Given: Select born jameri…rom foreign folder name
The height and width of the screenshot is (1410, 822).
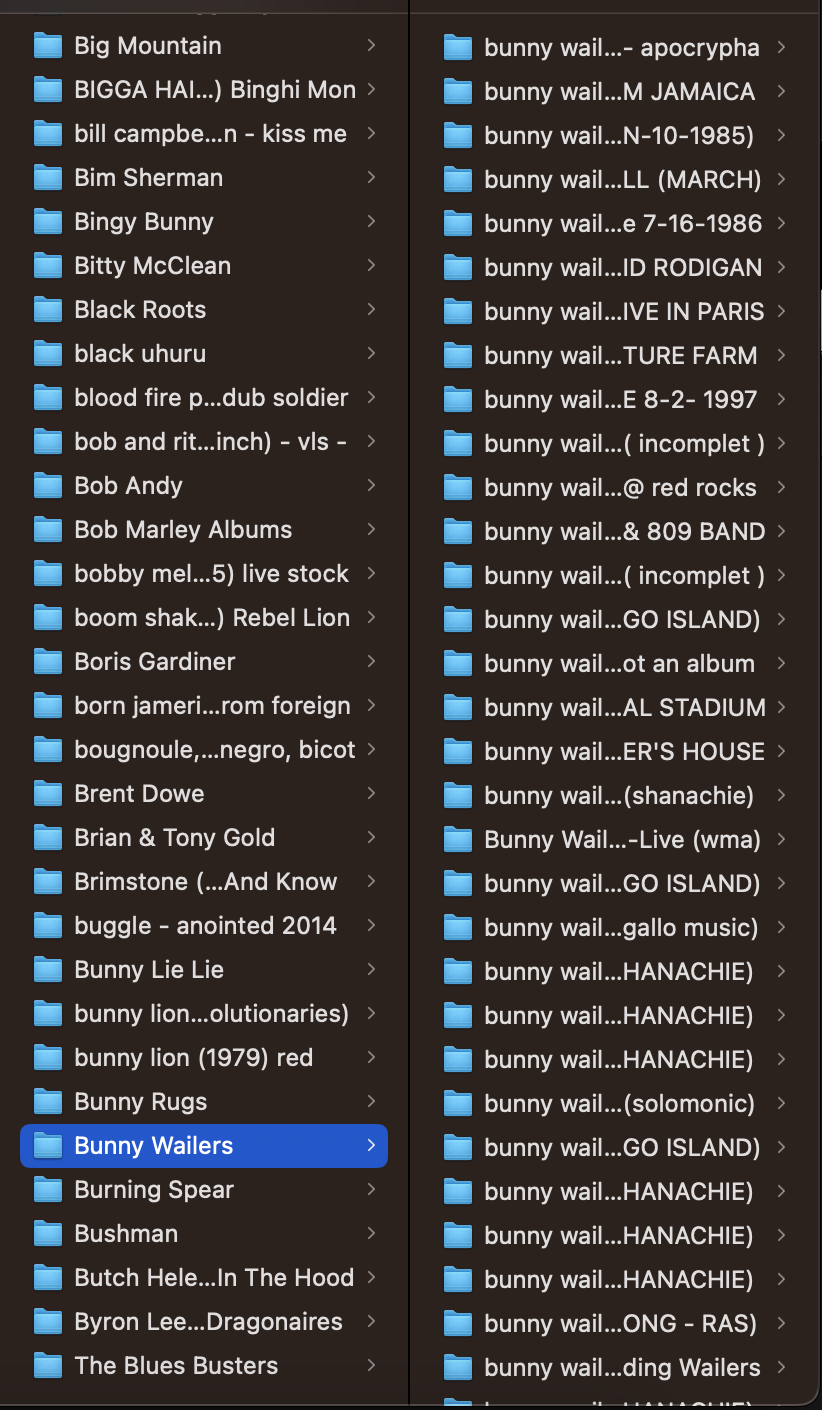Looking at the screenshot, I should tap(212, 706).
